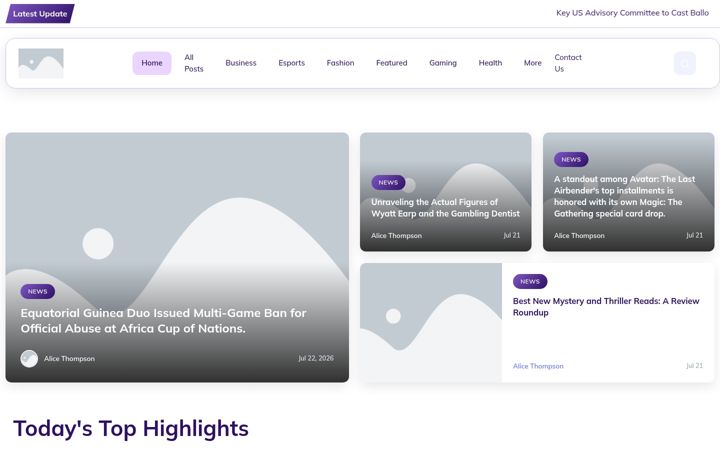This screenshot has width=720, height=450.
Task: Click Jul 21 date on the Wyatt Earp card
Action: point(512,235)
